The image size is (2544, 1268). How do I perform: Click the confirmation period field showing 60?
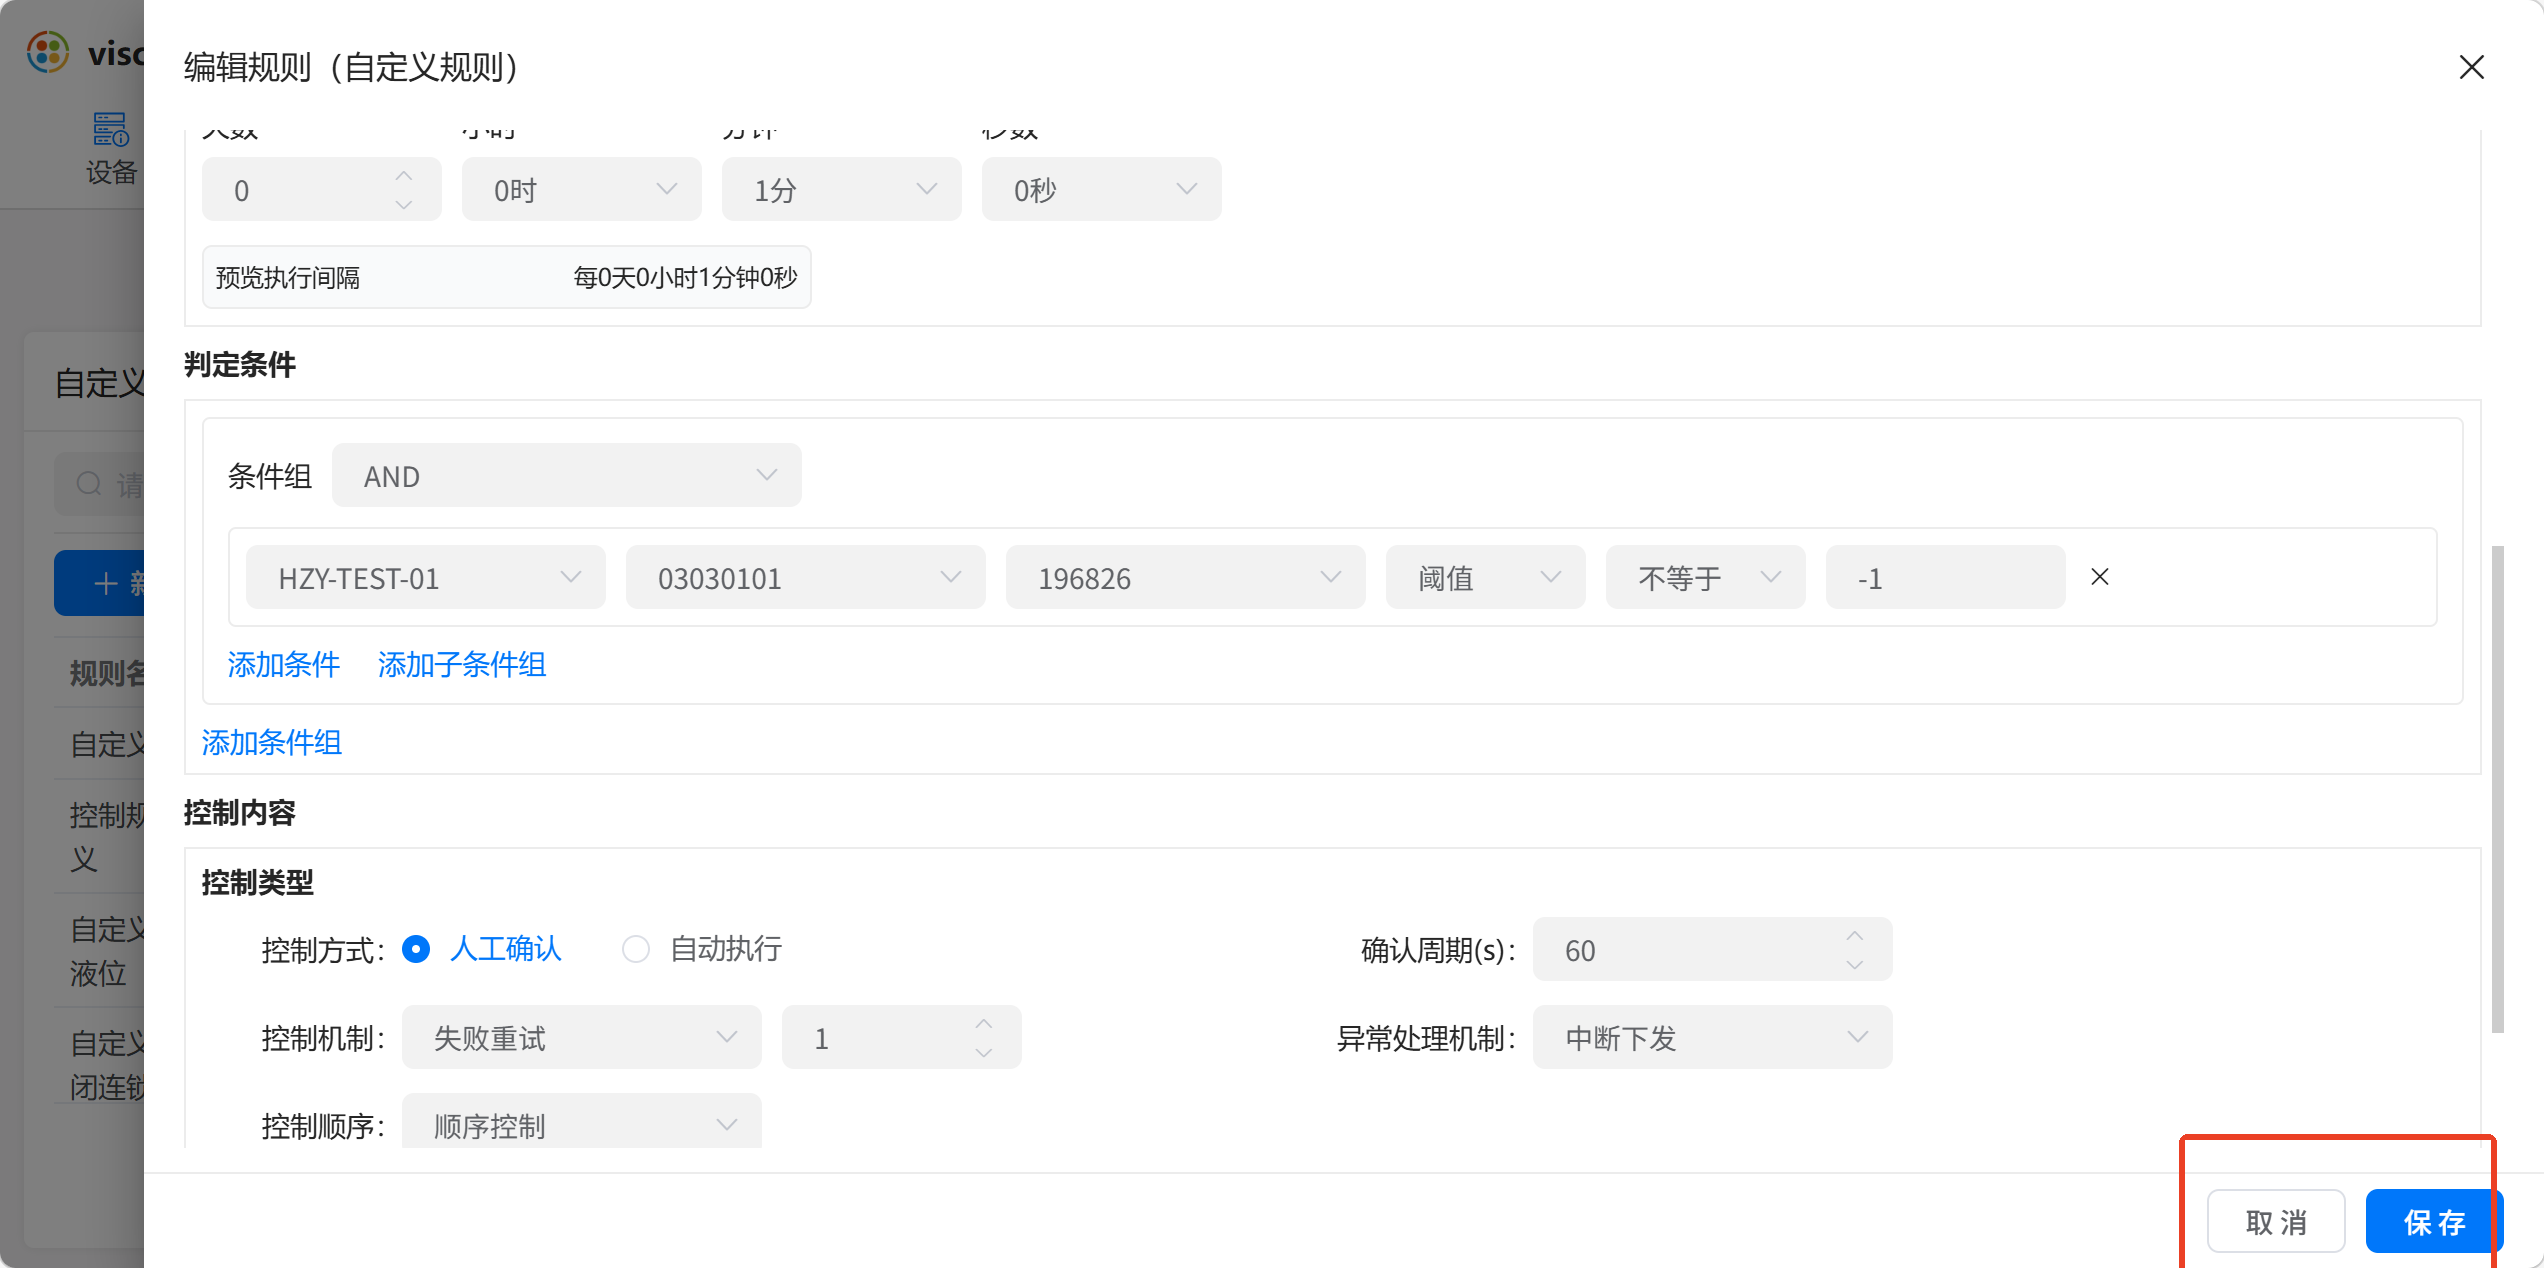[1713, 949]
